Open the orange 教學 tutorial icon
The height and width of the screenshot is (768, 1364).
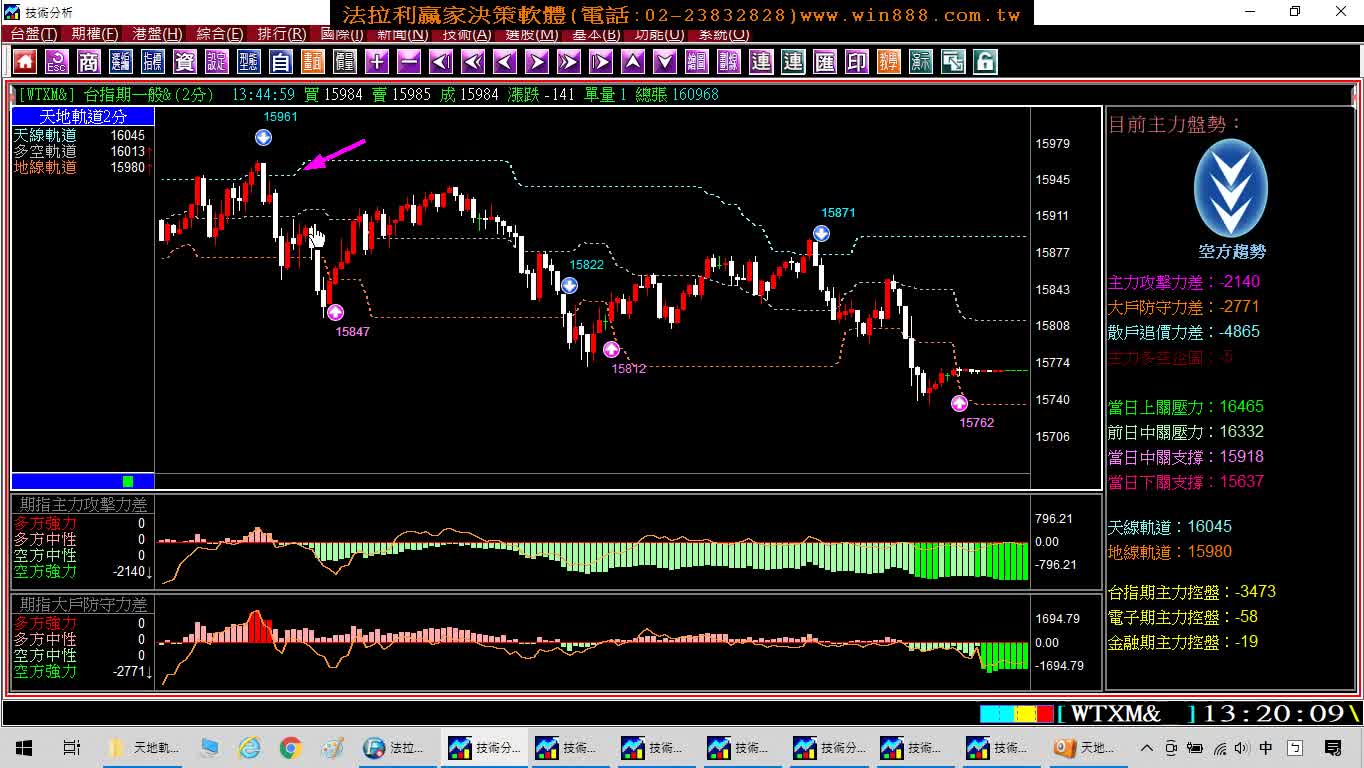tap(888, 62)
